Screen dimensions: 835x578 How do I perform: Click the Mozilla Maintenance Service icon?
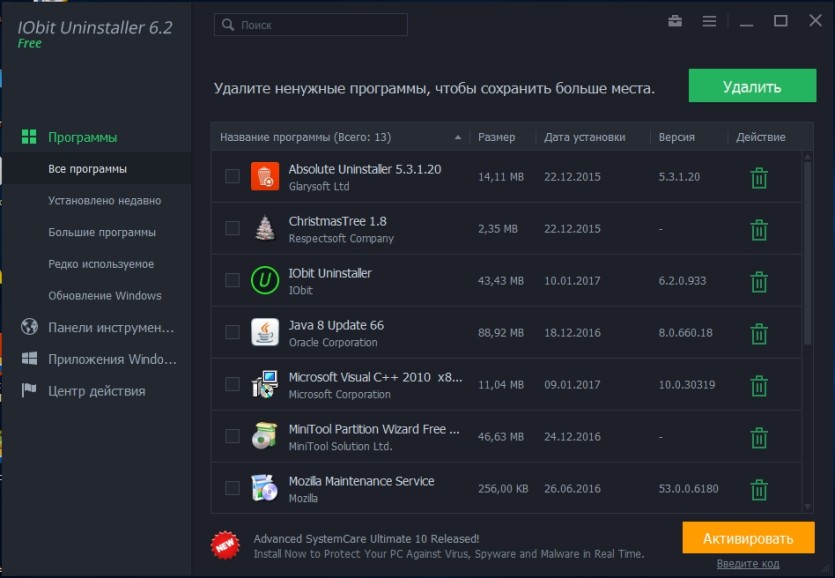(265, 488)
